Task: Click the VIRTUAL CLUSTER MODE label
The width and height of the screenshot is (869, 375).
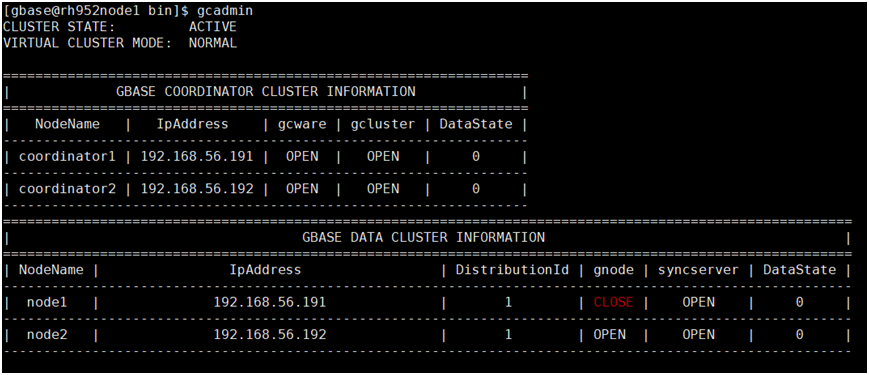Action: 88,43
